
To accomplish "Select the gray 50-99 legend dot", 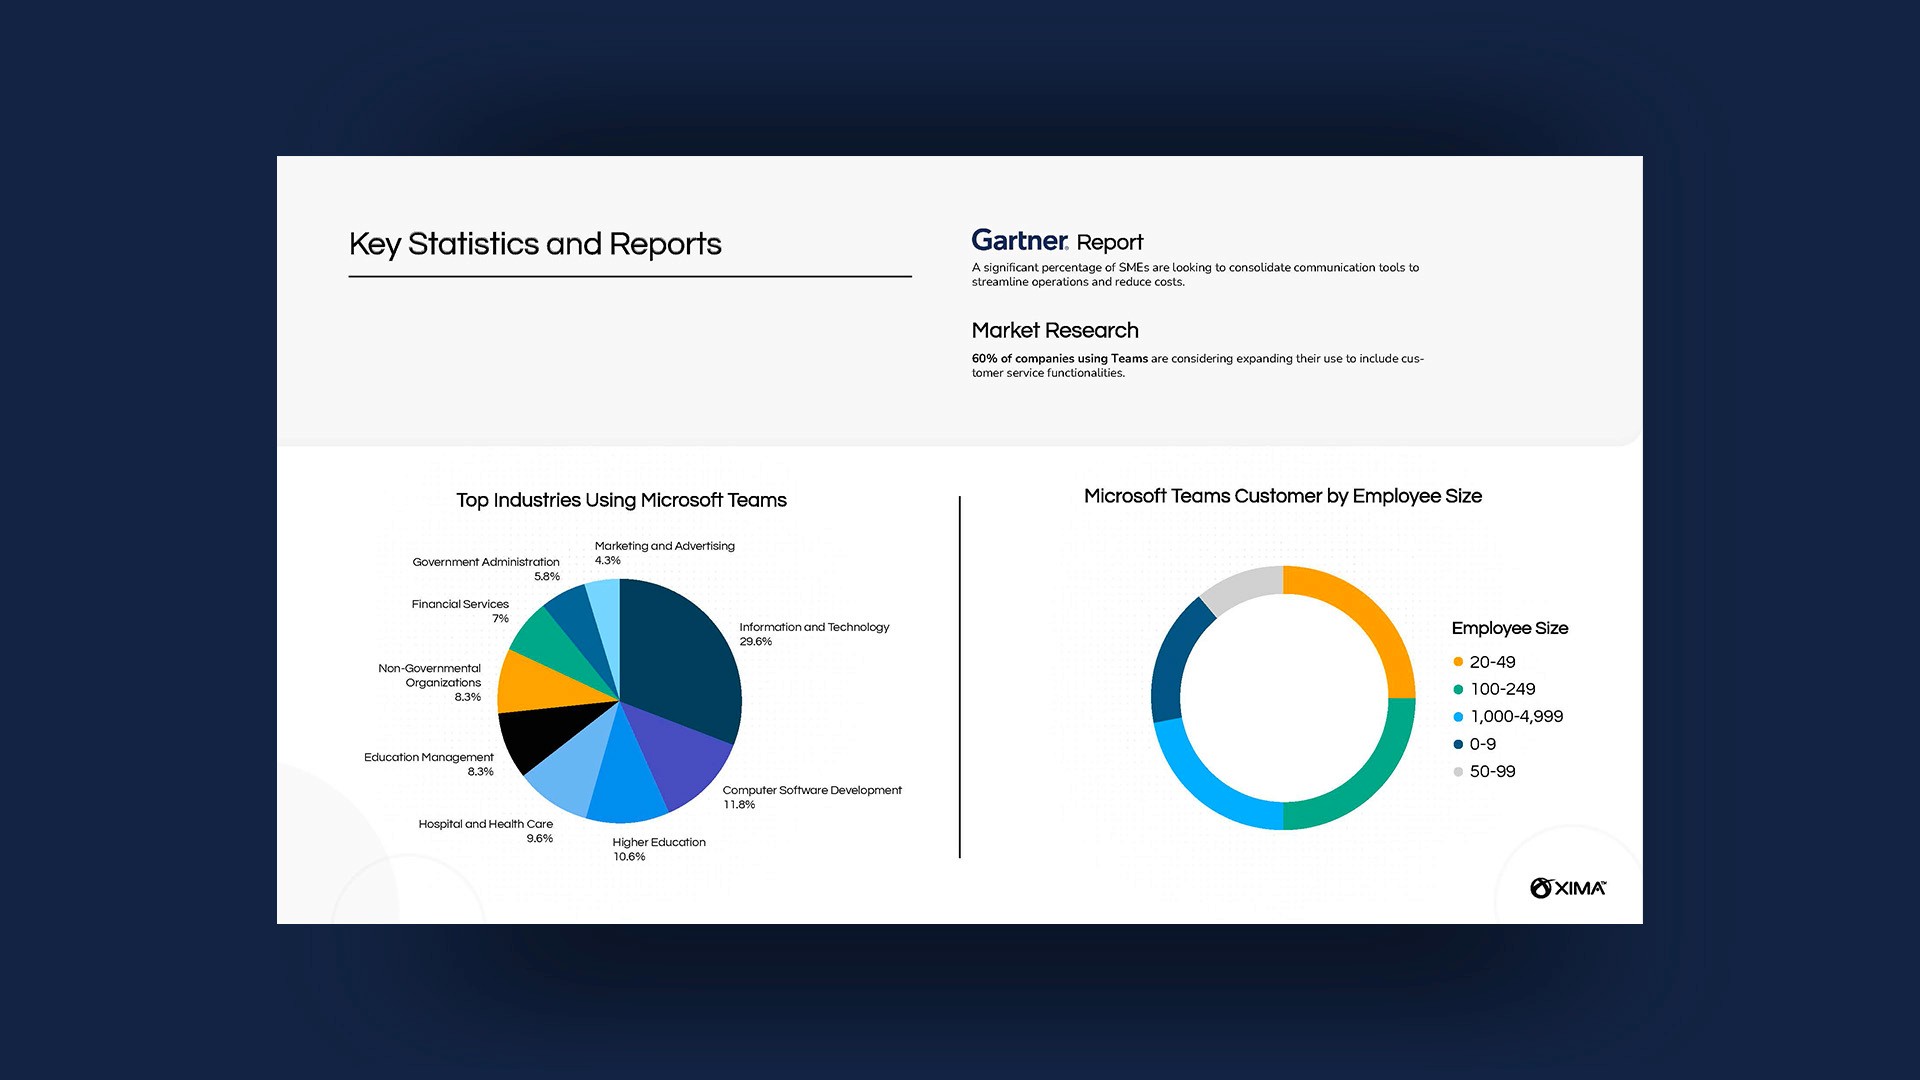I will click(1458, 772).
